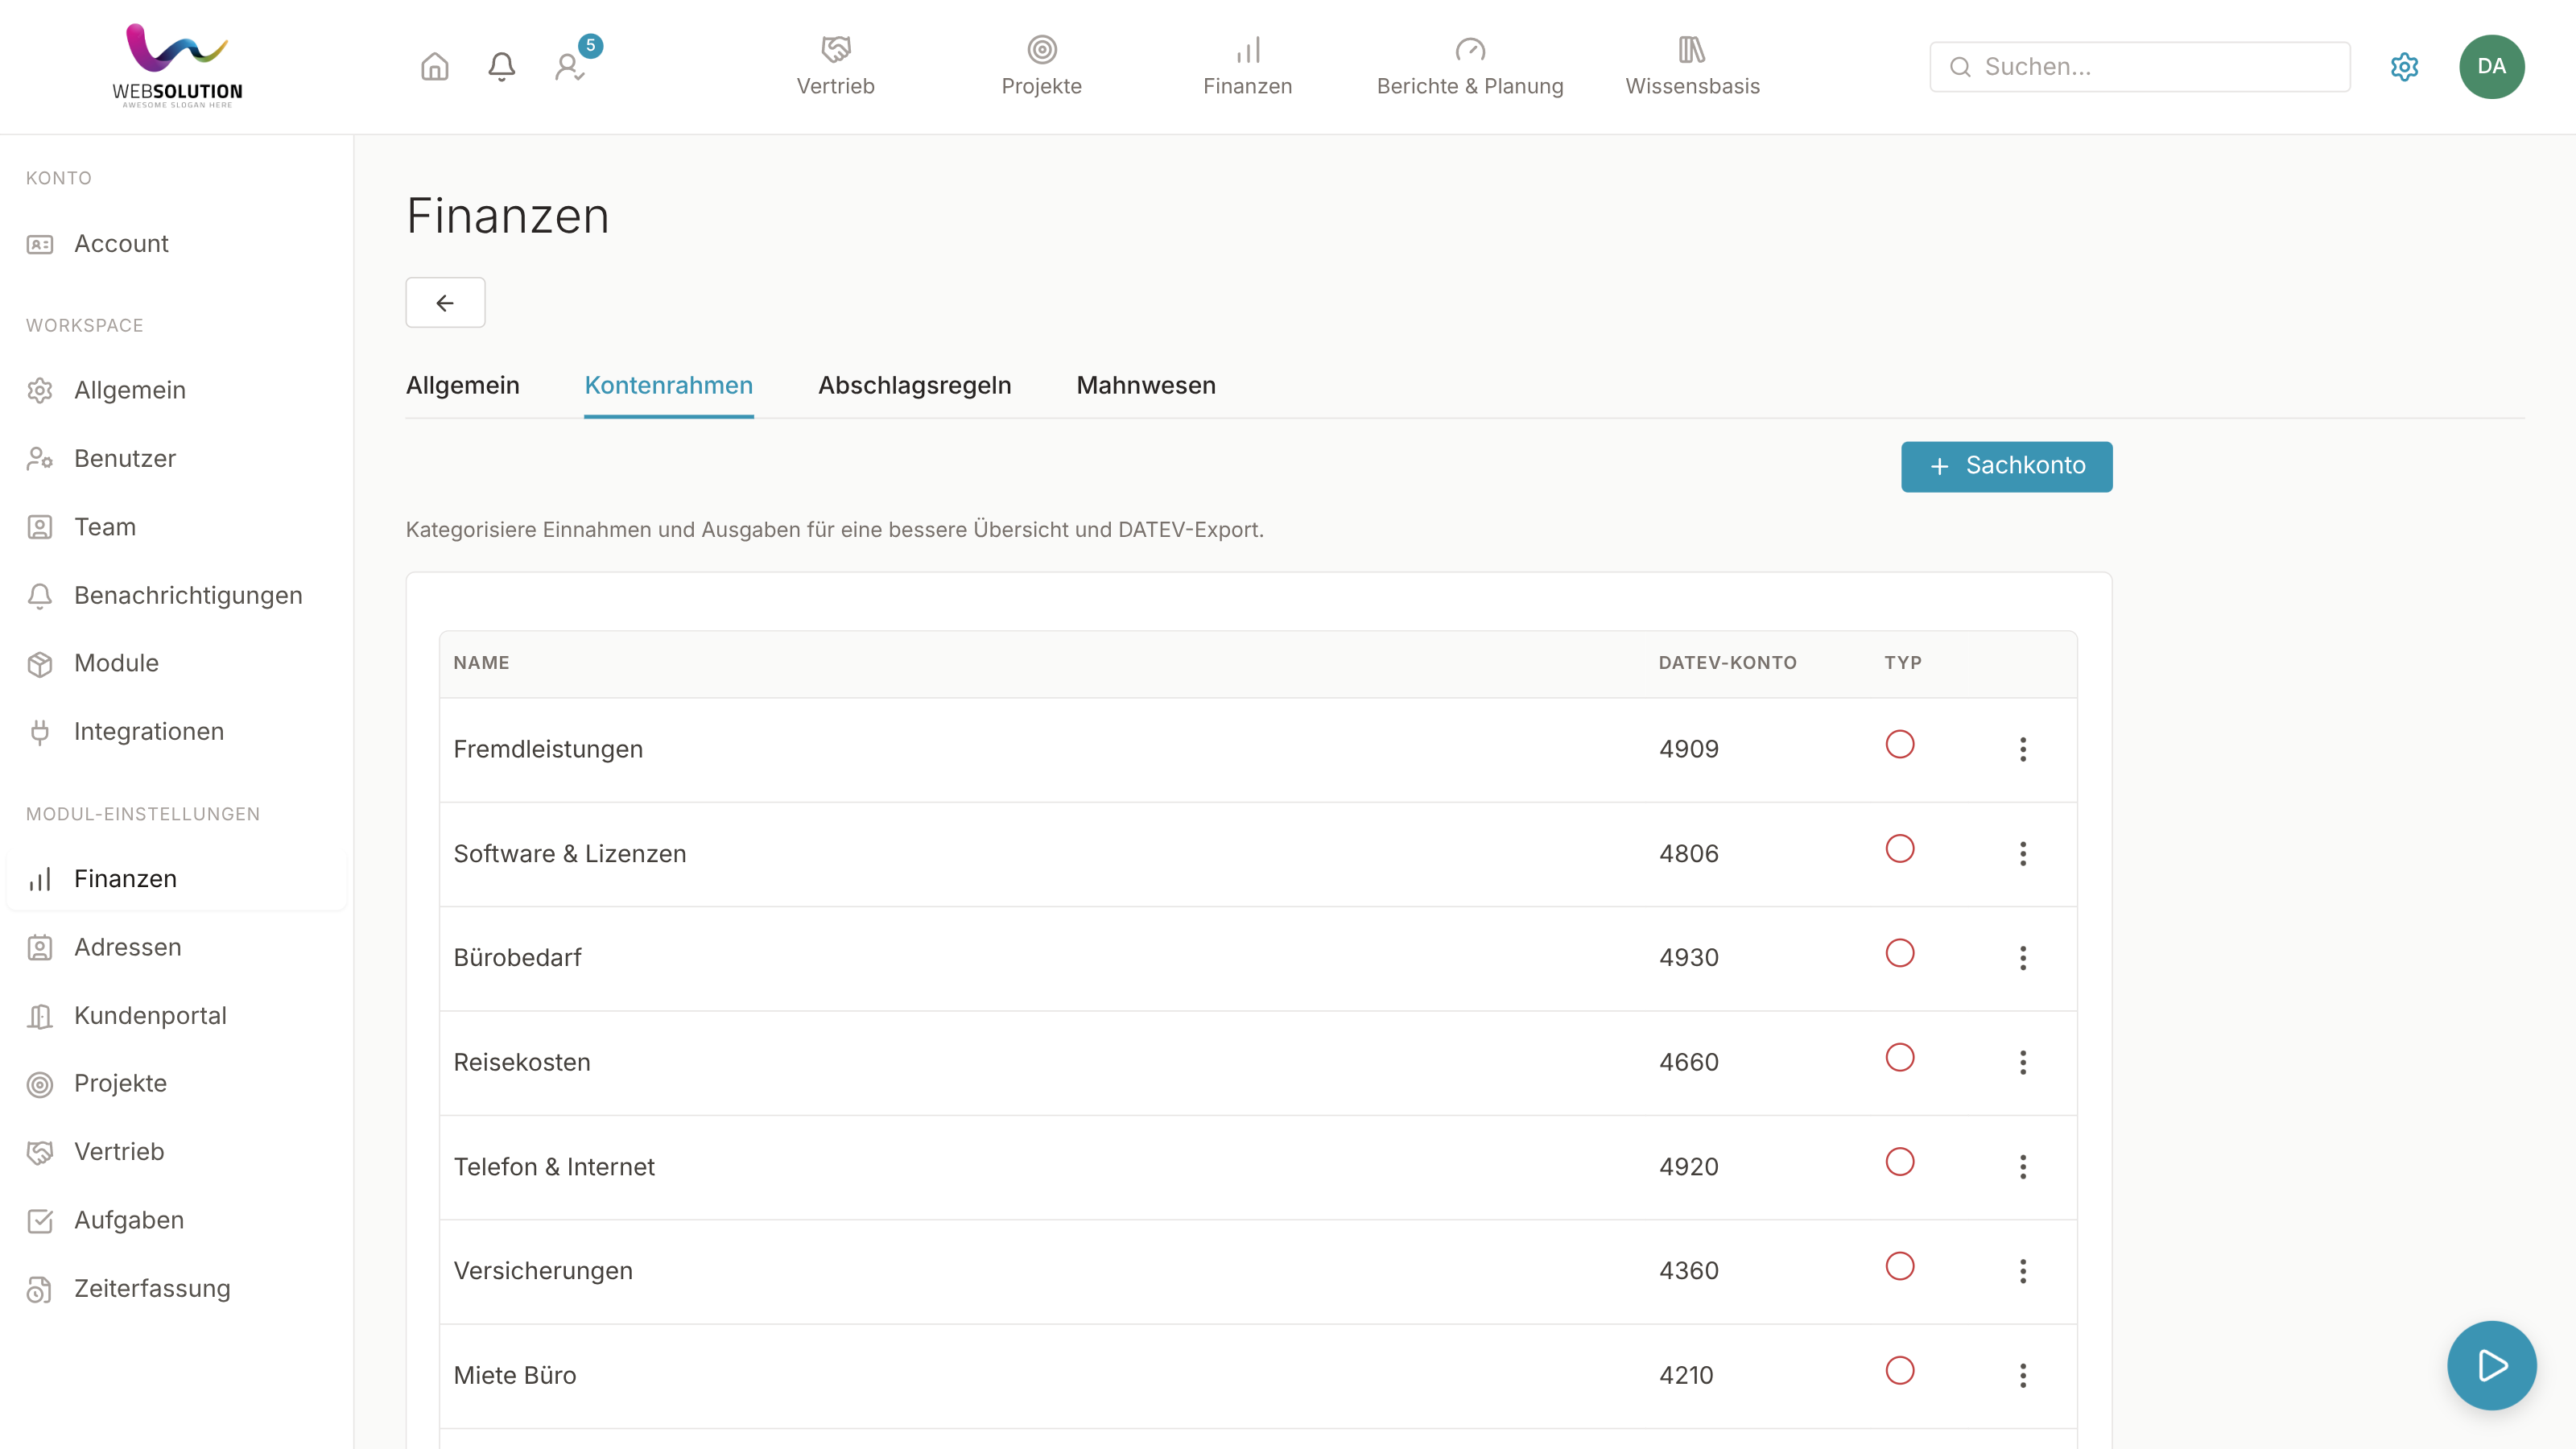
Task: Click DATEV account number 4806
Action: coord(1688,854)
